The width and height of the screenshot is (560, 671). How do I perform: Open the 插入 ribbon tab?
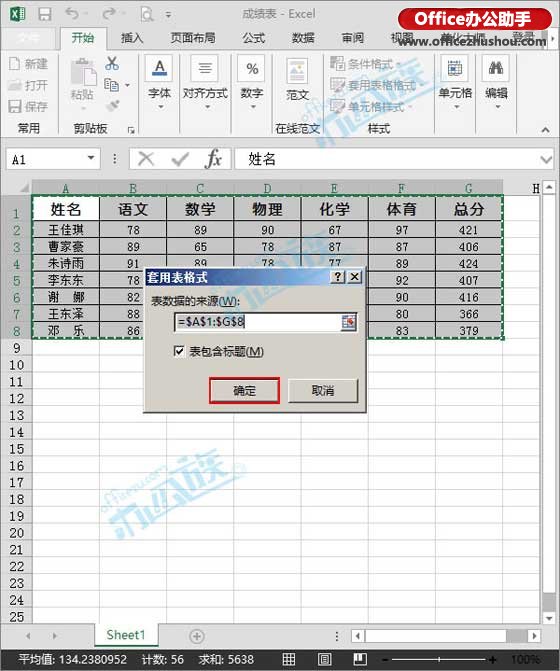coord(132,38)
